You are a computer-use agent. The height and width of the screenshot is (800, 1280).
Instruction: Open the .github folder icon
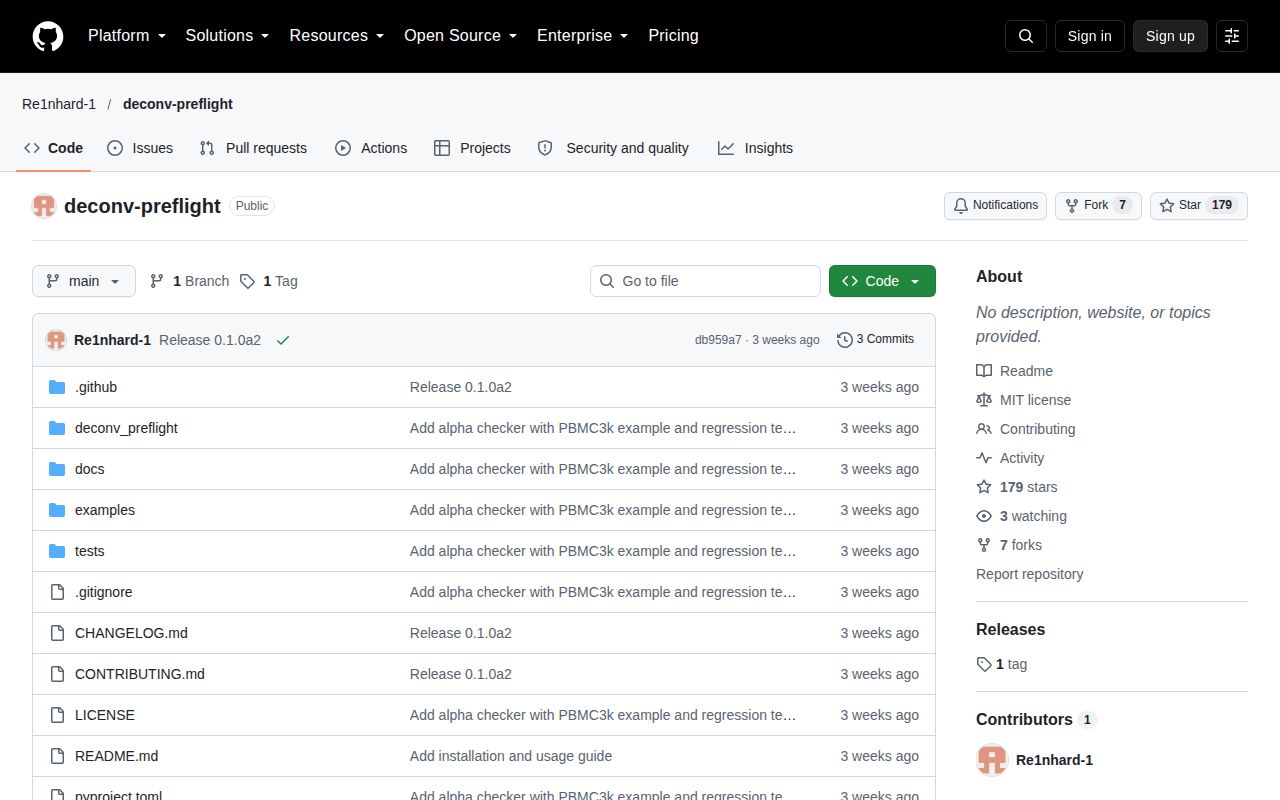(57, 387)
